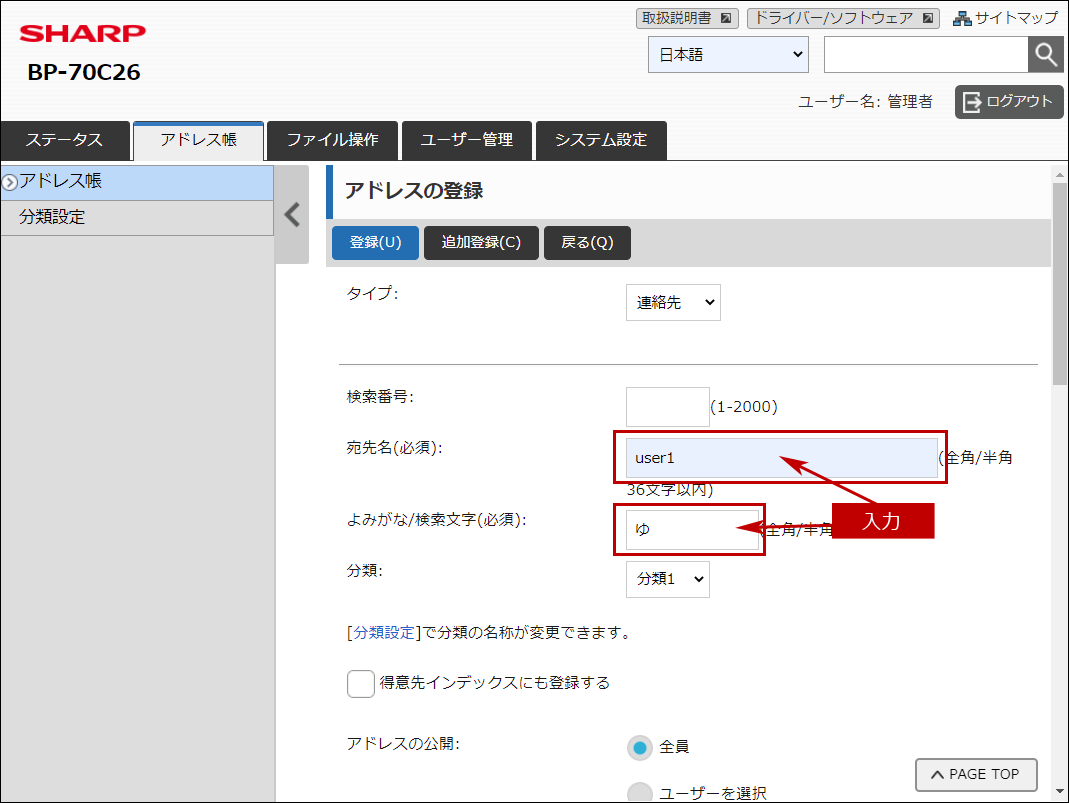Image resolution: width=1069 pixels, height=803 pixels.
Task: Open the 分類設定 hyperlink in the note
Action: point(384,633)
